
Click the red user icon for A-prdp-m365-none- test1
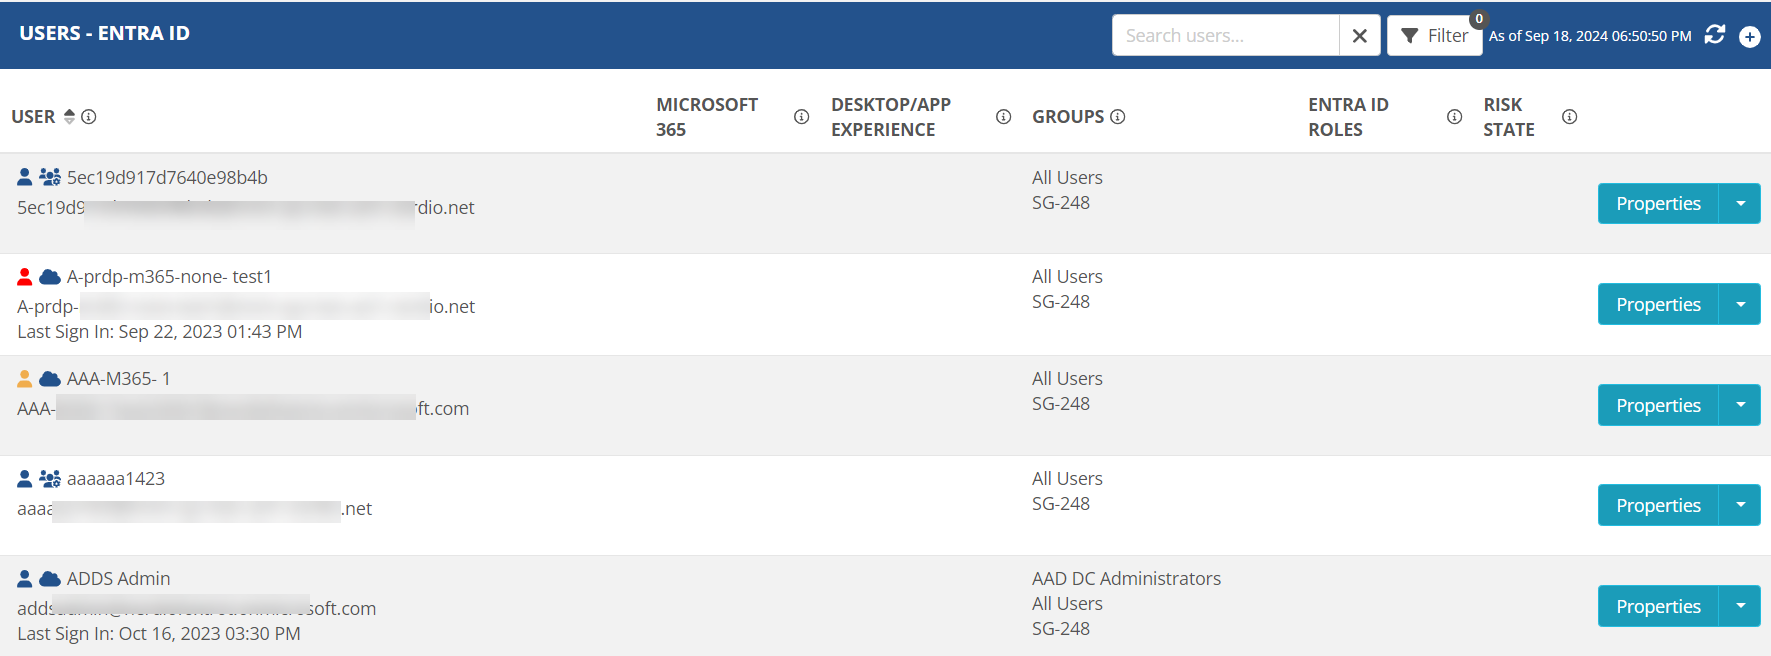point(25,276)
